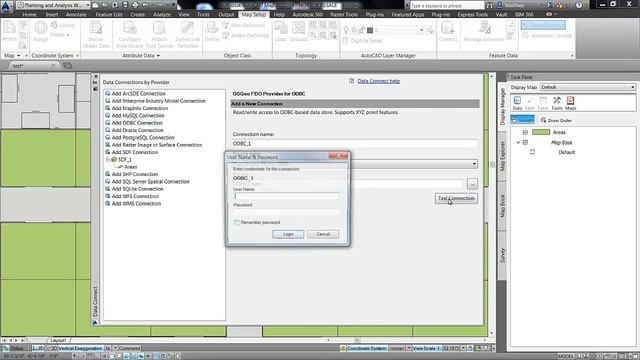The image size is (640, 360).
Task: Click the User Name input field
Action: tap(287, 196)
